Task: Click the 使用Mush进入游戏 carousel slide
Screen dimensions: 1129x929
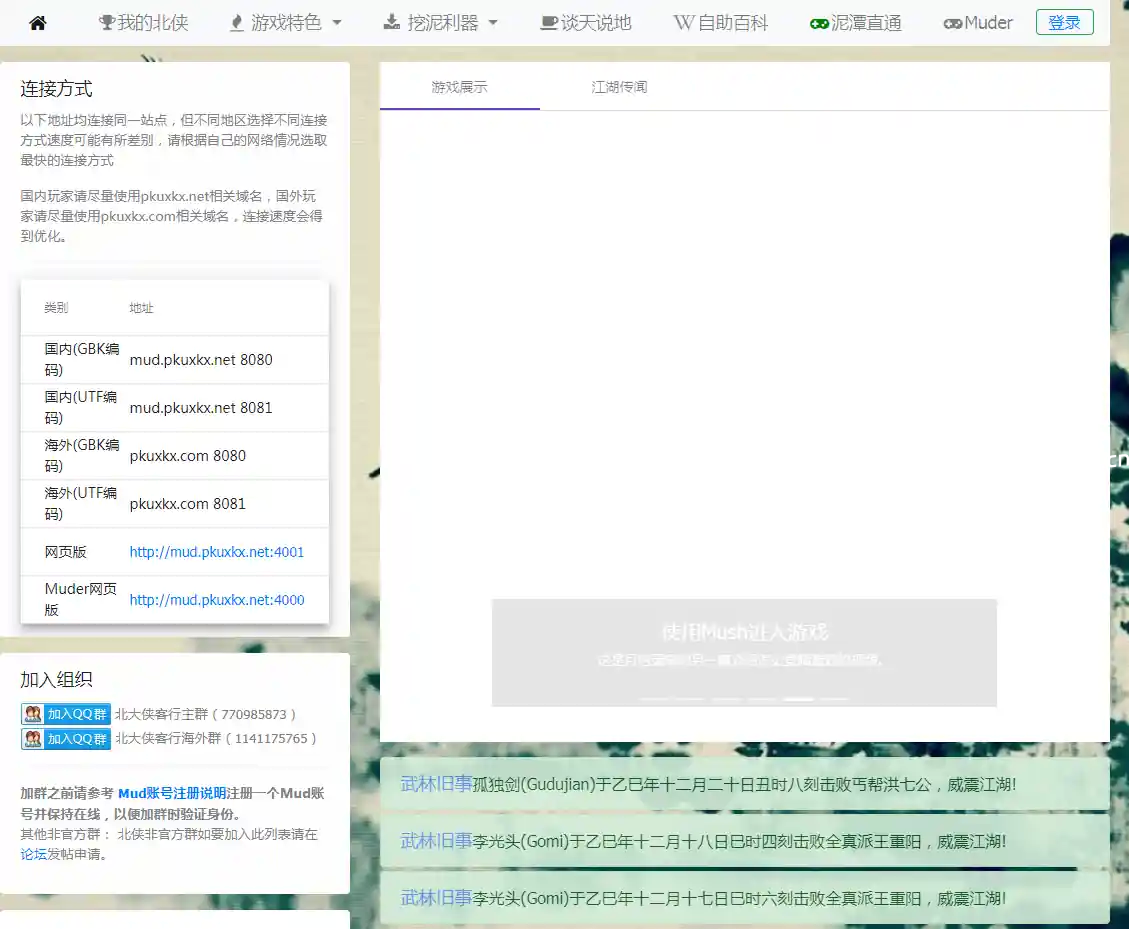Action: pos(744,640)
